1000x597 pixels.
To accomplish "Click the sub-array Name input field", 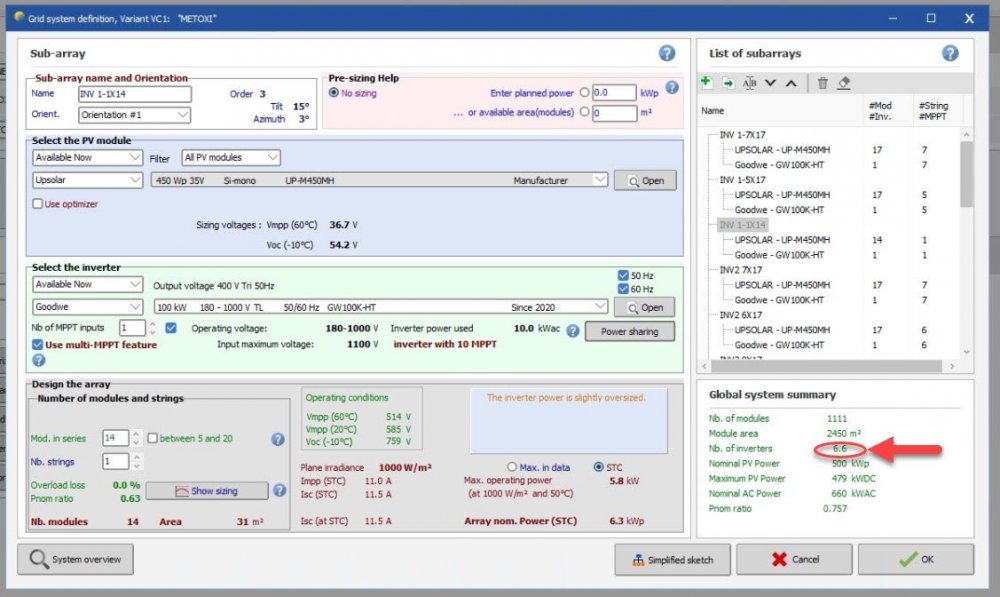I will click(x=134, y=95).
